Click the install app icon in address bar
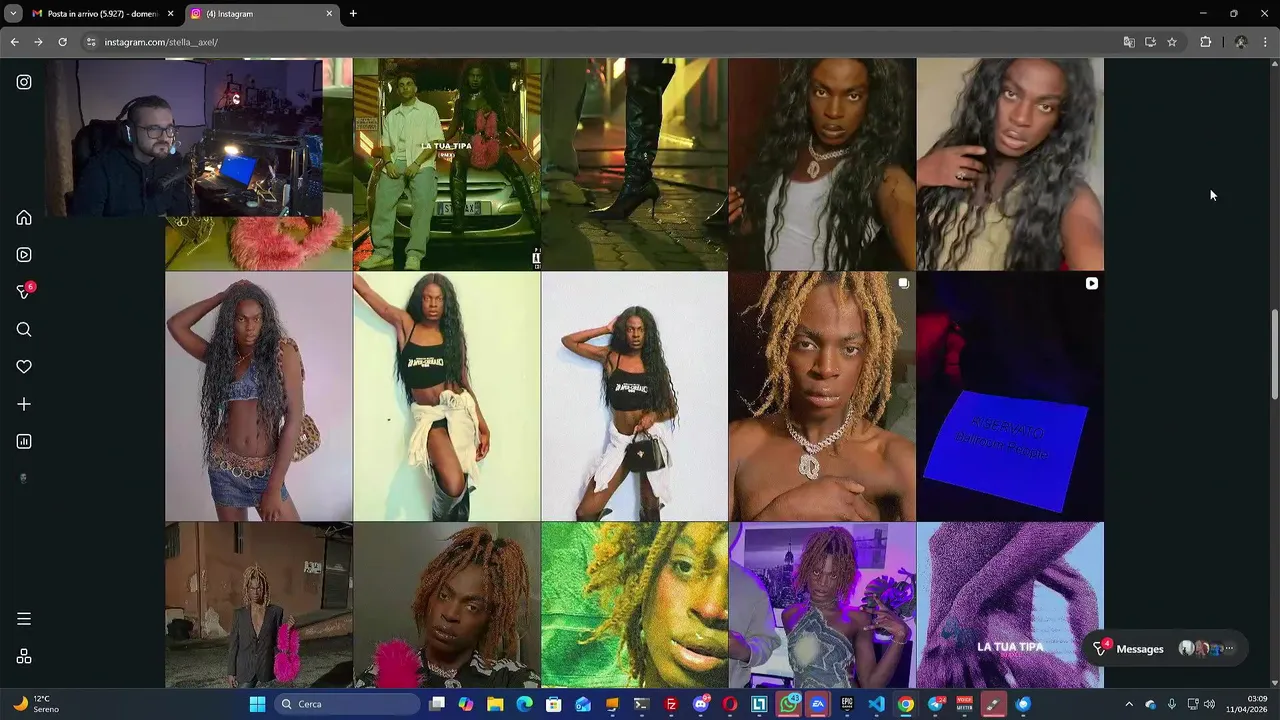Viewport: 1280px width, 720px height. pyautogui.click(x=1151, y=42)
